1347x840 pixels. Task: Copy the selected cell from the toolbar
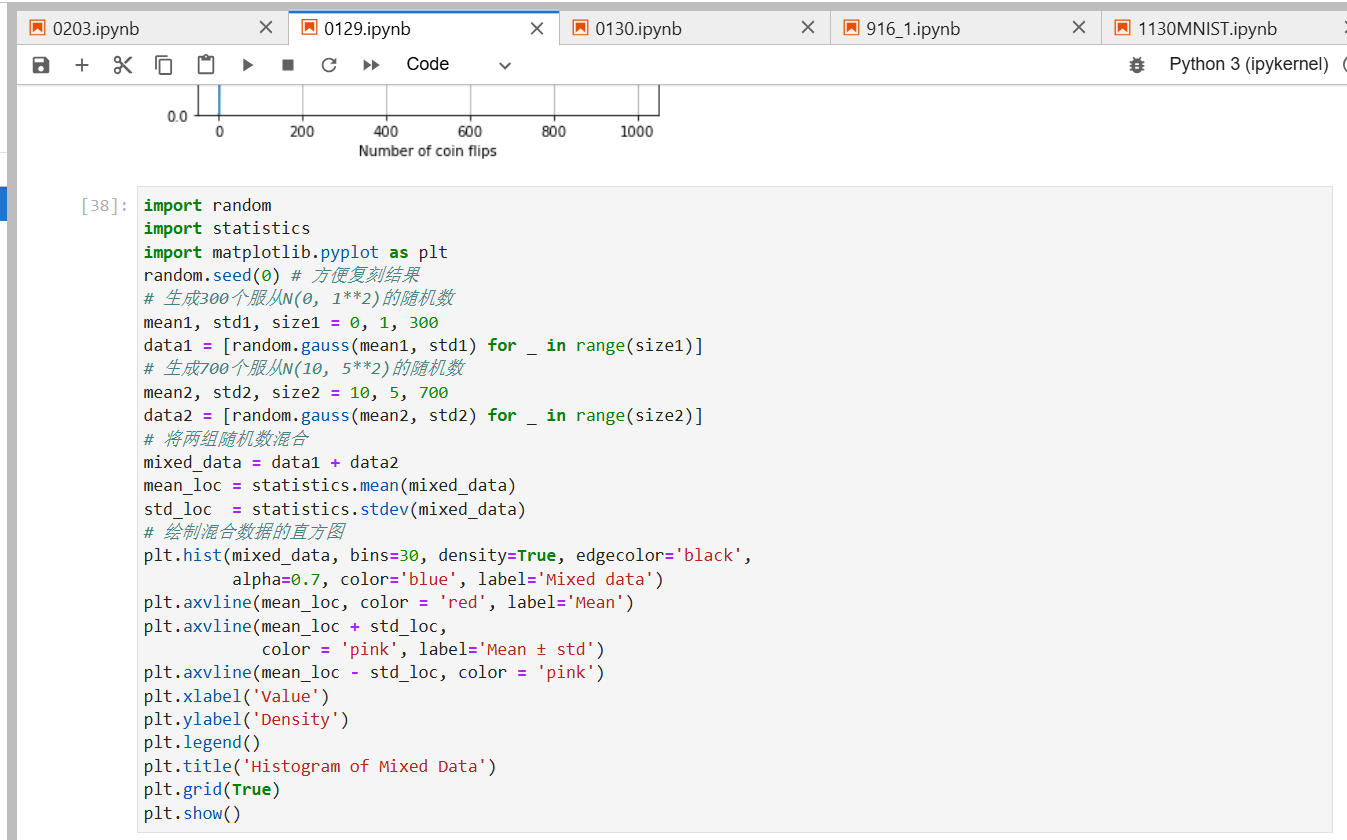pos(164,65)
